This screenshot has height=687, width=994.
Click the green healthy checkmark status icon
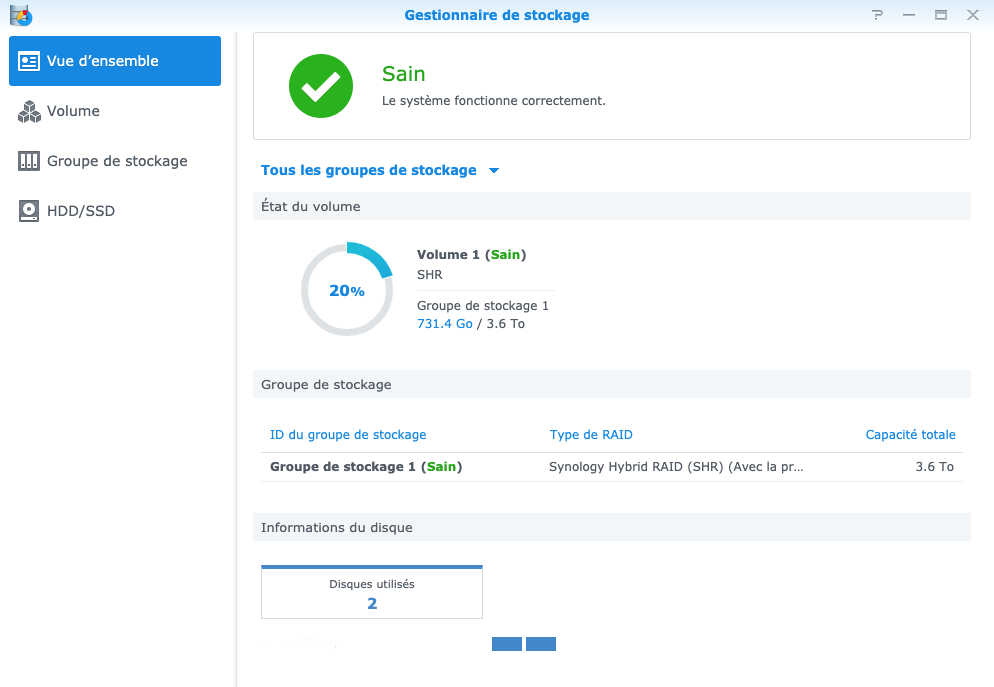click(321, 86)
